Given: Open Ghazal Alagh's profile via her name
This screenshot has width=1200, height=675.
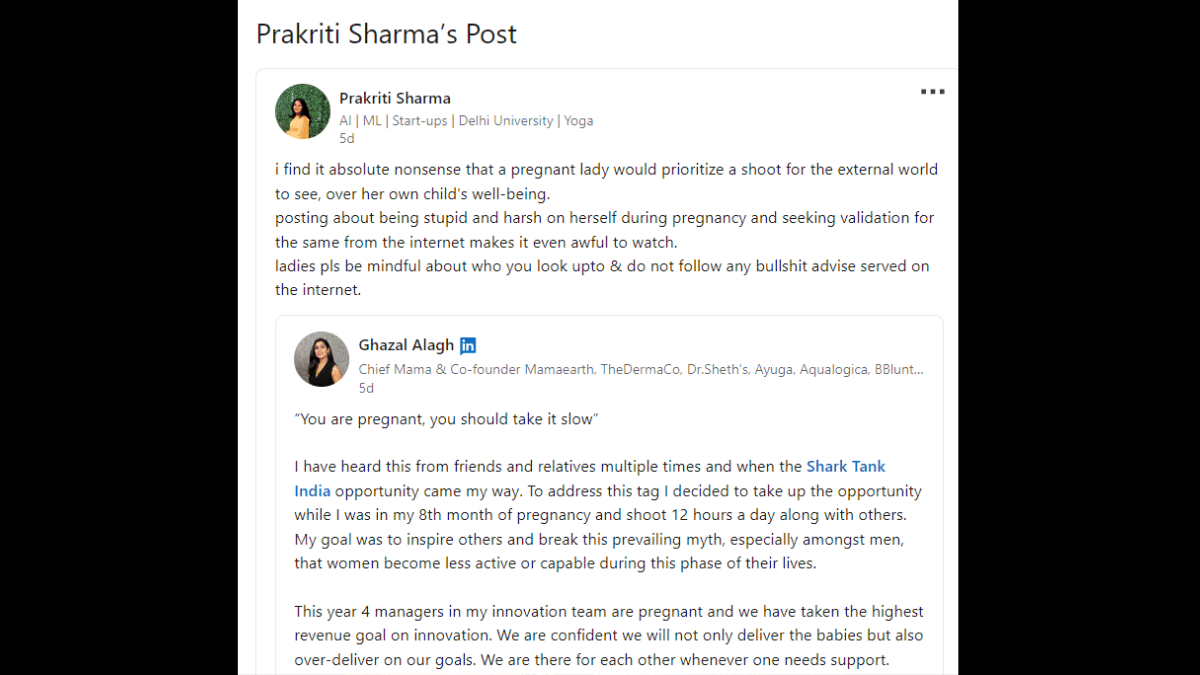Looking at the screenshot, I should click(x=406, y=345).
